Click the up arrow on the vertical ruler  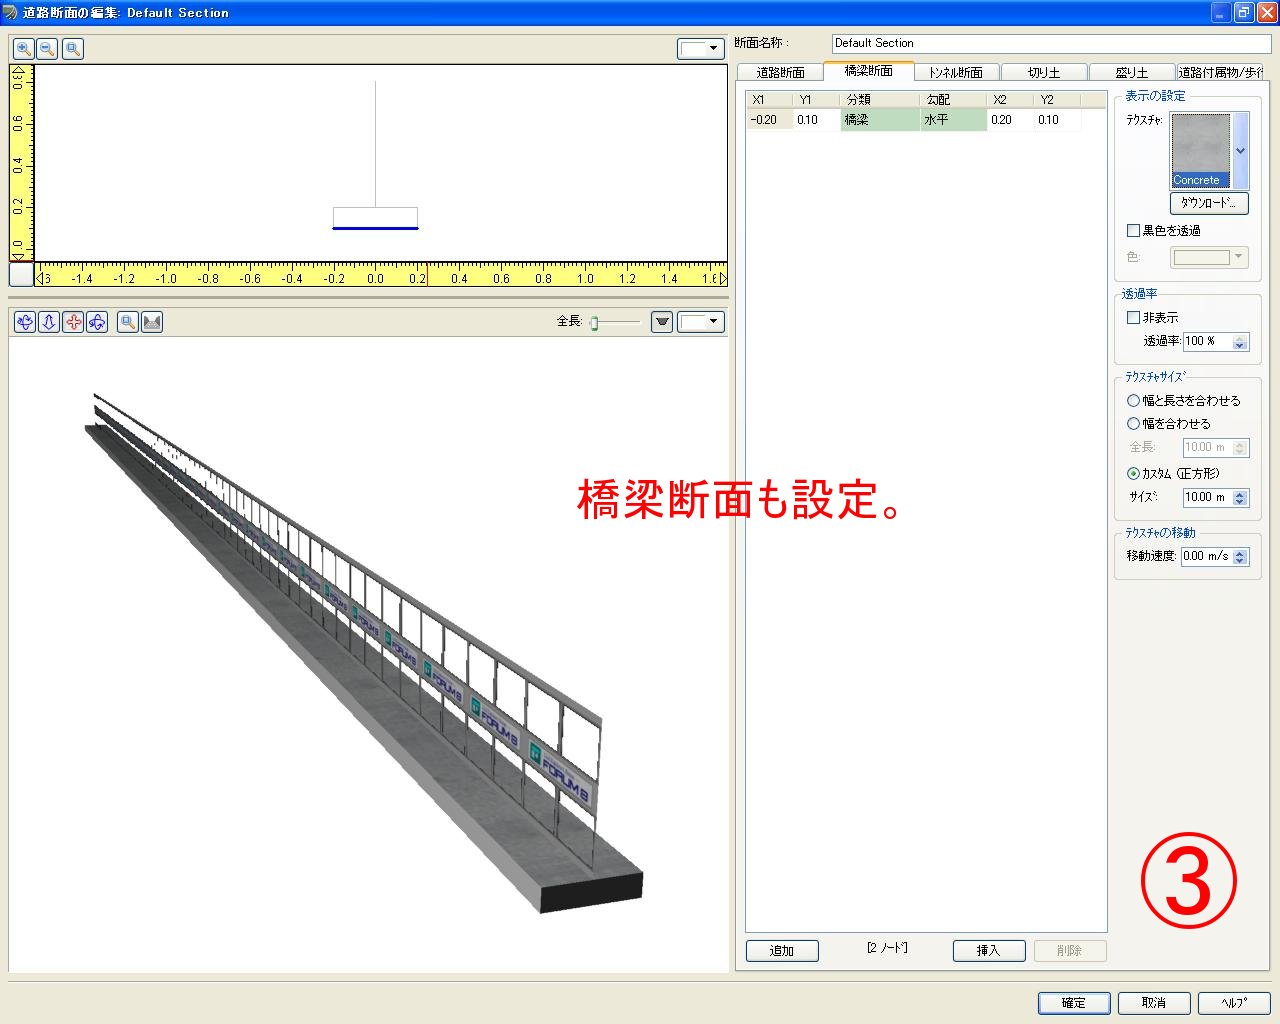(18, 70)
